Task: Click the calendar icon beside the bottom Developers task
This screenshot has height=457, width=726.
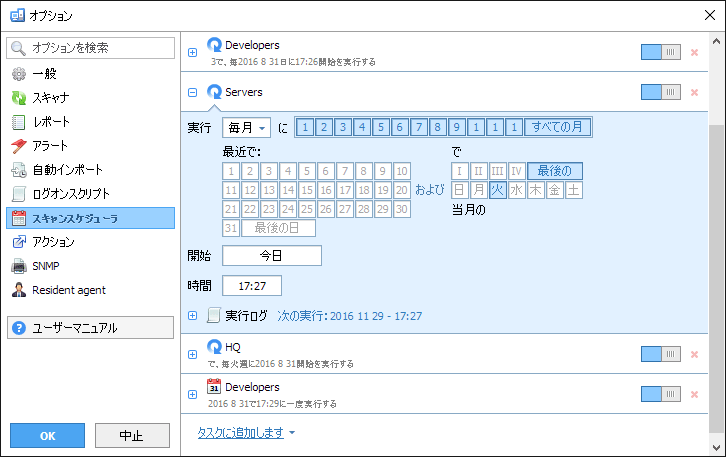Action: tap(214, 387)
